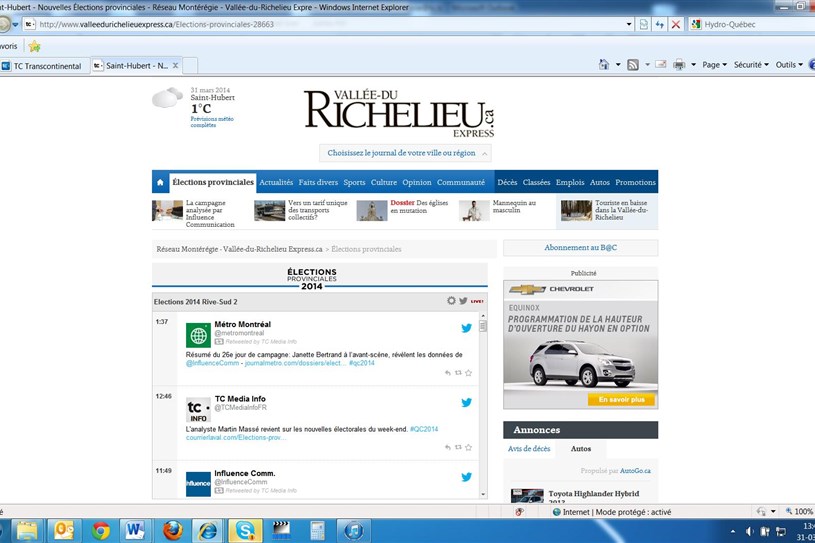Switch to the TC Transcontinental browser tab
The image size is (815, 543).
[x=45, y=66]
